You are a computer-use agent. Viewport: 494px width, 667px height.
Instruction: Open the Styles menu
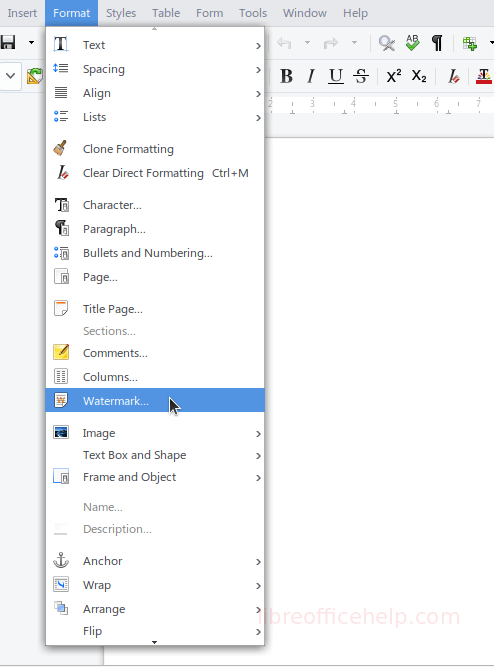pyautogui.click(x=121, y=13)
